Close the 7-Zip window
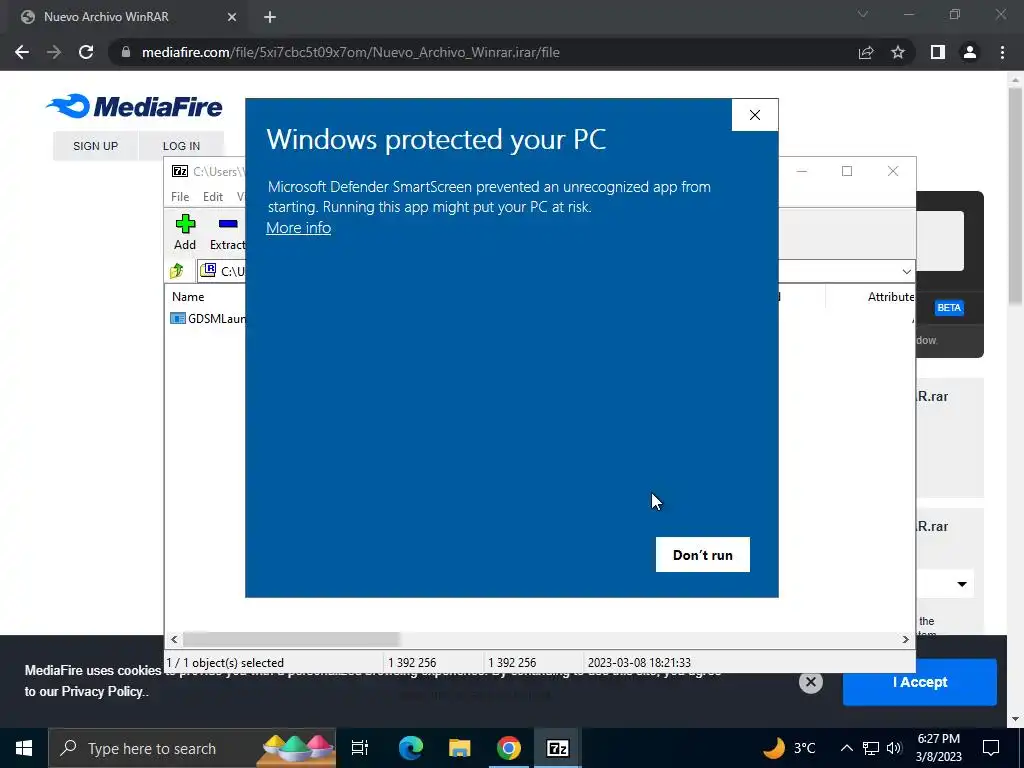 pyautogui.click(x=893, y=171)
